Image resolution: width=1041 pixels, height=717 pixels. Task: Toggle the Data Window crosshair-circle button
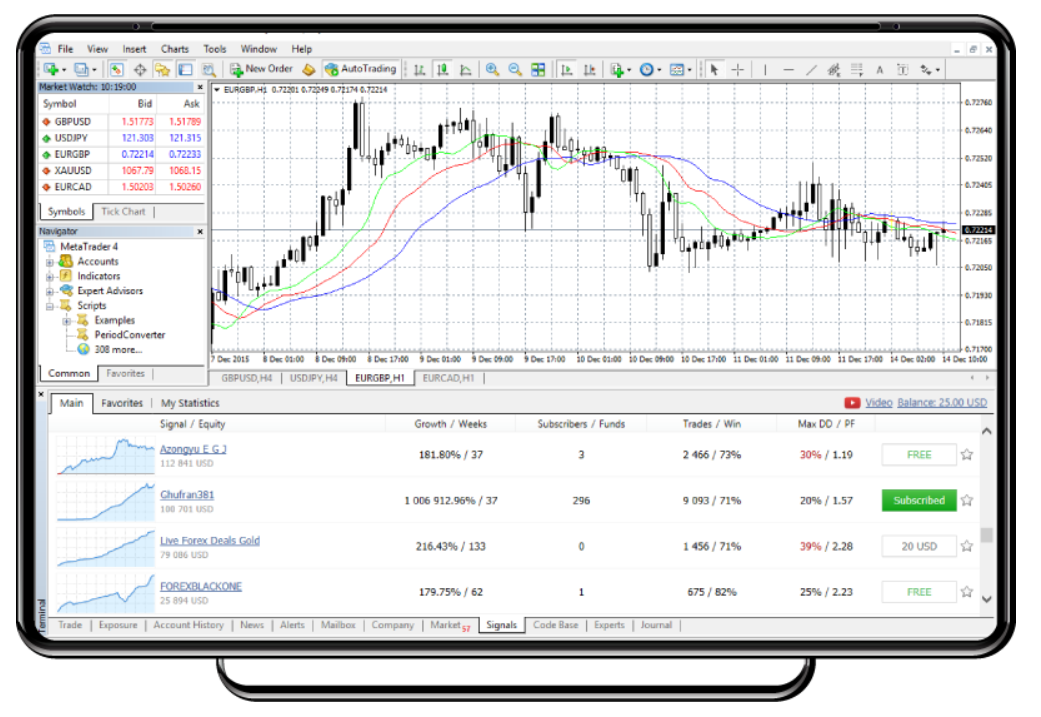[x=140, y=69]
